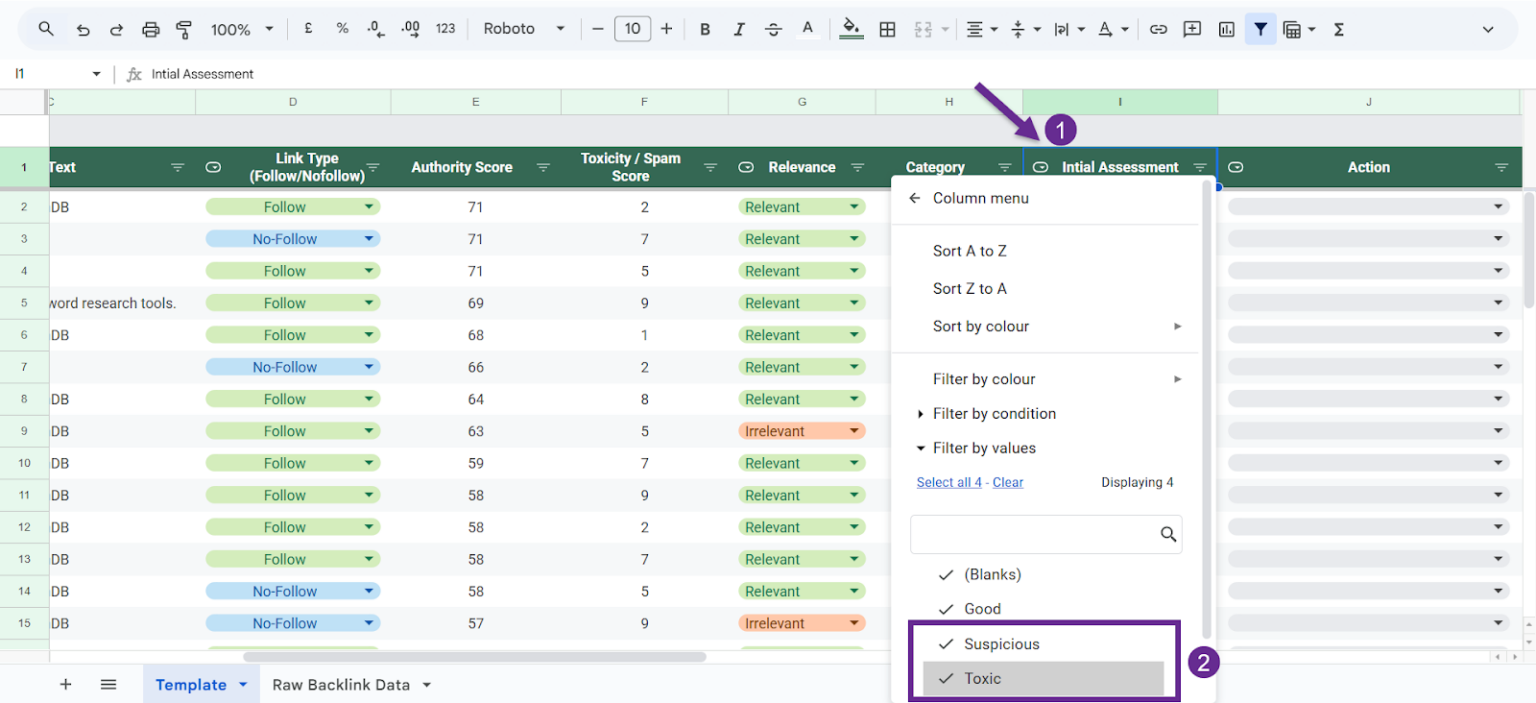Open Relevance column filter icon
This screenshot has width=1536, height=703.
point(858,167)
